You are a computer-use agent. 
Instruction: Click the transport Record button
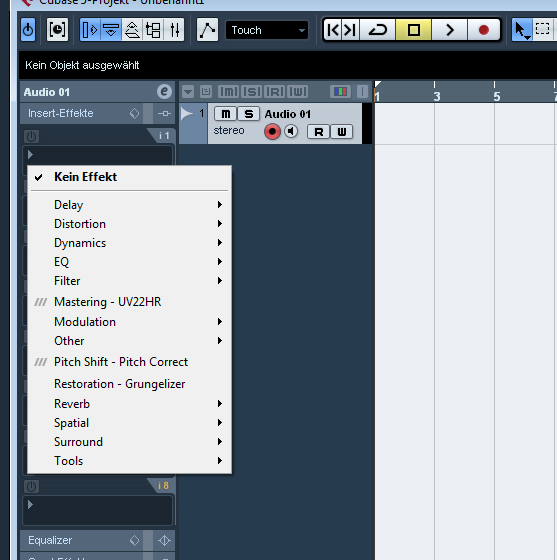coord(484,30)
